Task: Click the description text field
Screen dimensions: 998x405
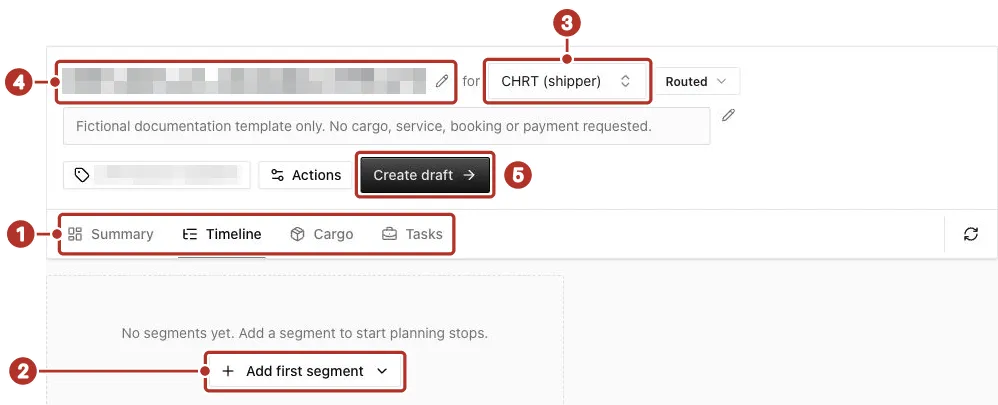Action: pyautogui.click(x=386, y=126)
